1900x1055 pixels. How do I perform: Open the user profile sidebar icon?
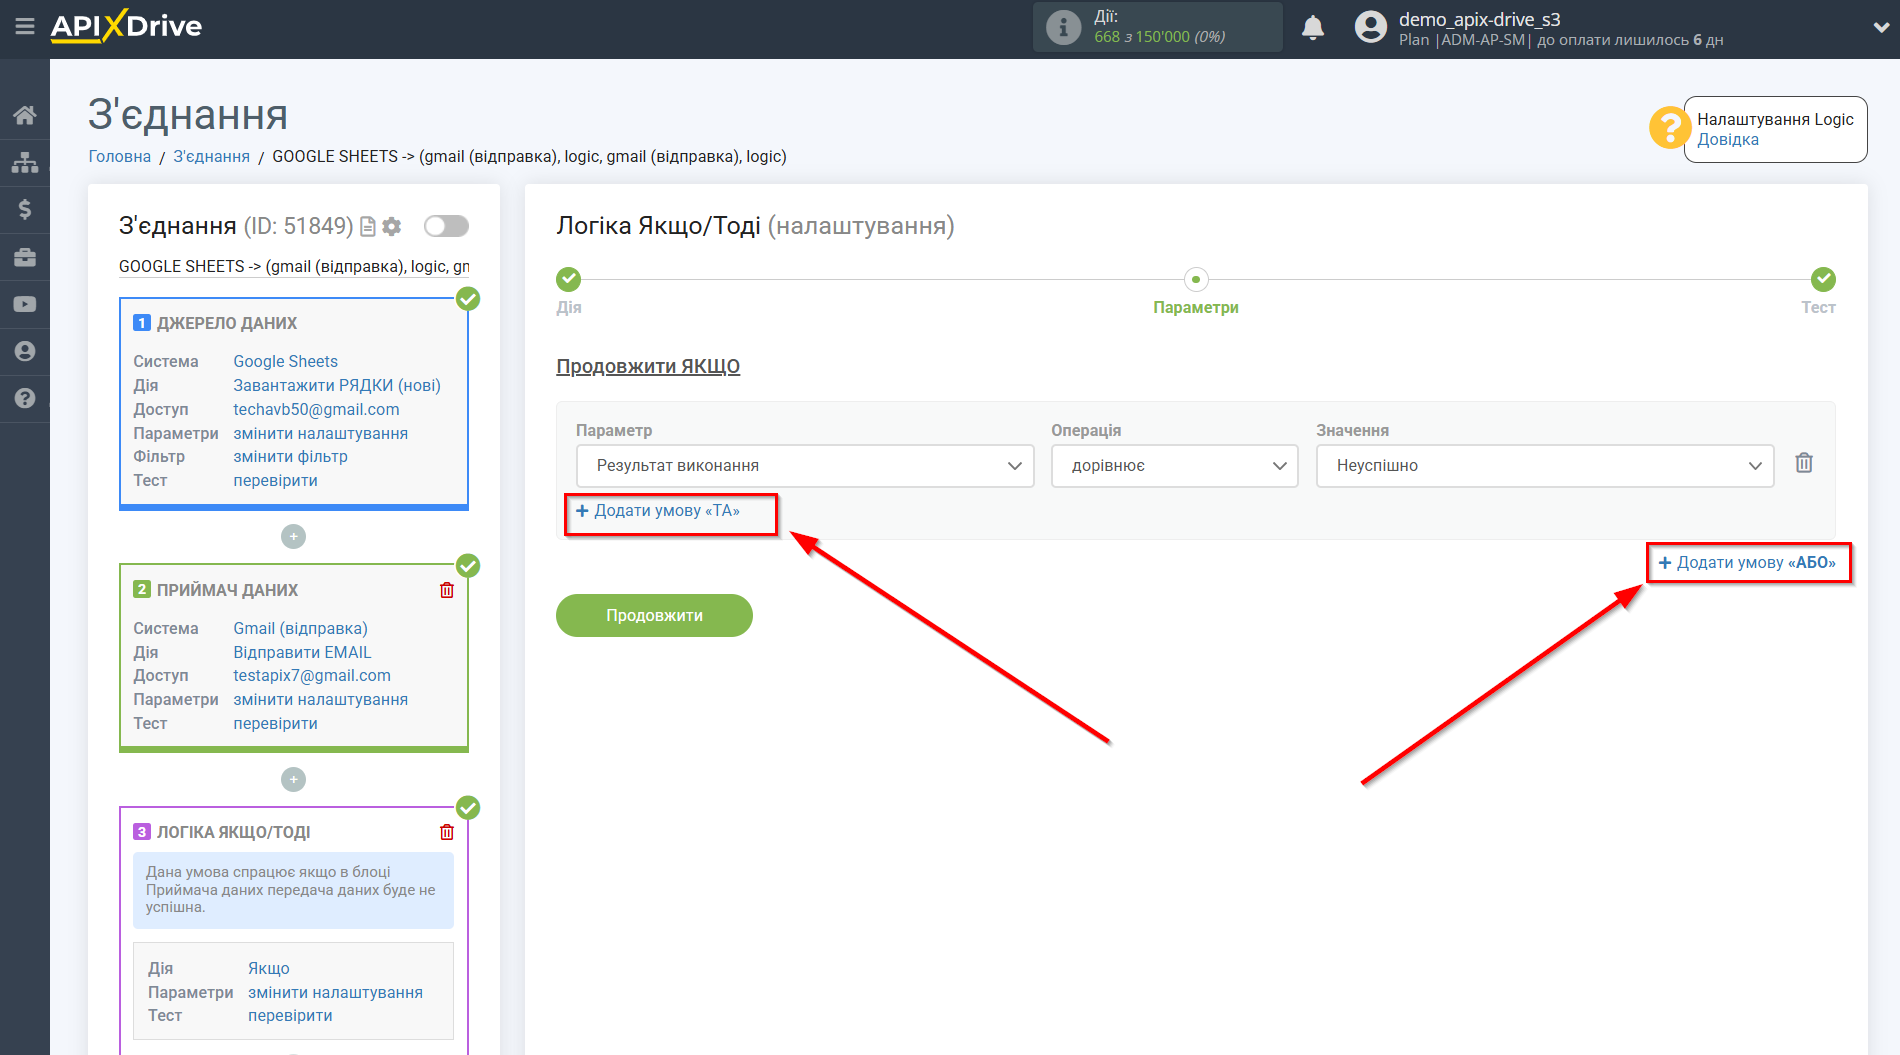pos(25,351)
